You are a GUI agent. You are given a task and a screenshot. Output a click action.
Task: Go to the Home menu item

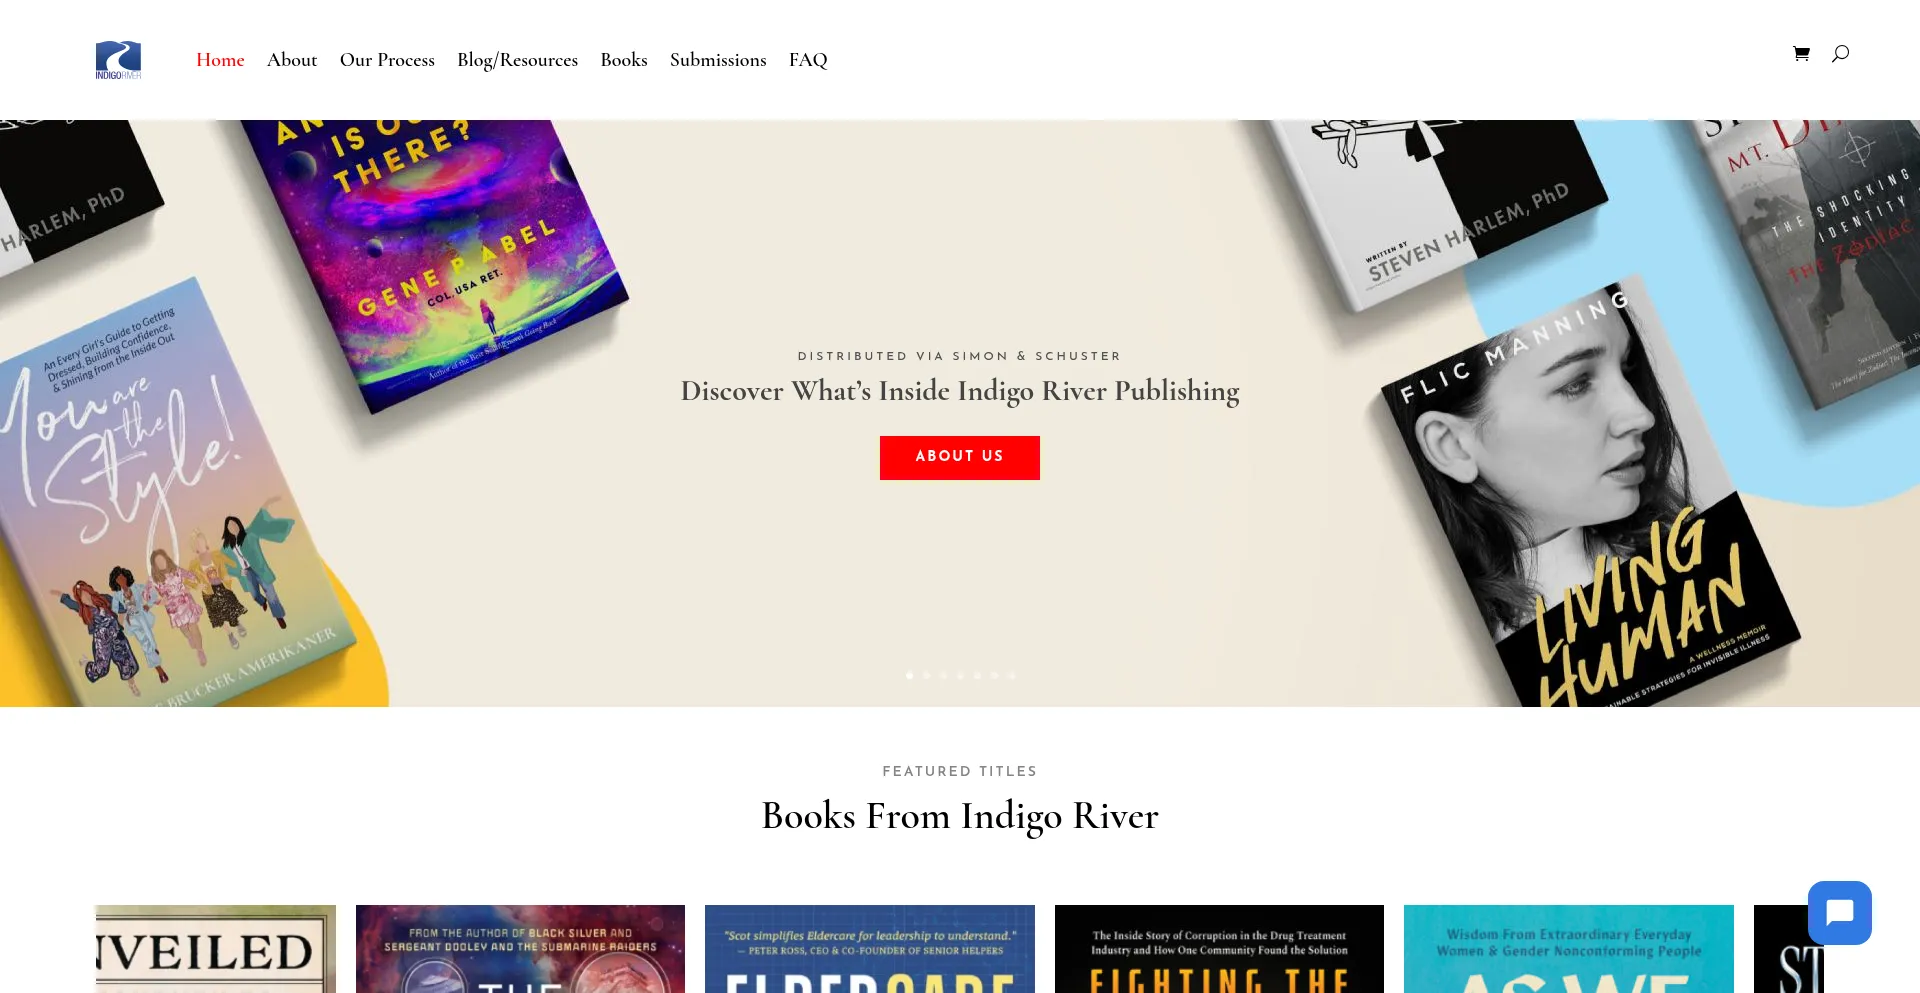click(220, 60)
